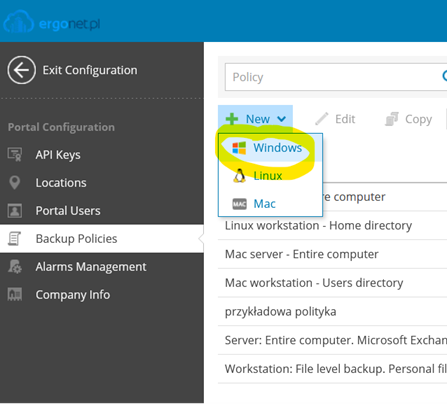Screen dimensions: 447x417
Task: Select 'Mac server - Entire computer' policy
Action: [x=332, y=254]
